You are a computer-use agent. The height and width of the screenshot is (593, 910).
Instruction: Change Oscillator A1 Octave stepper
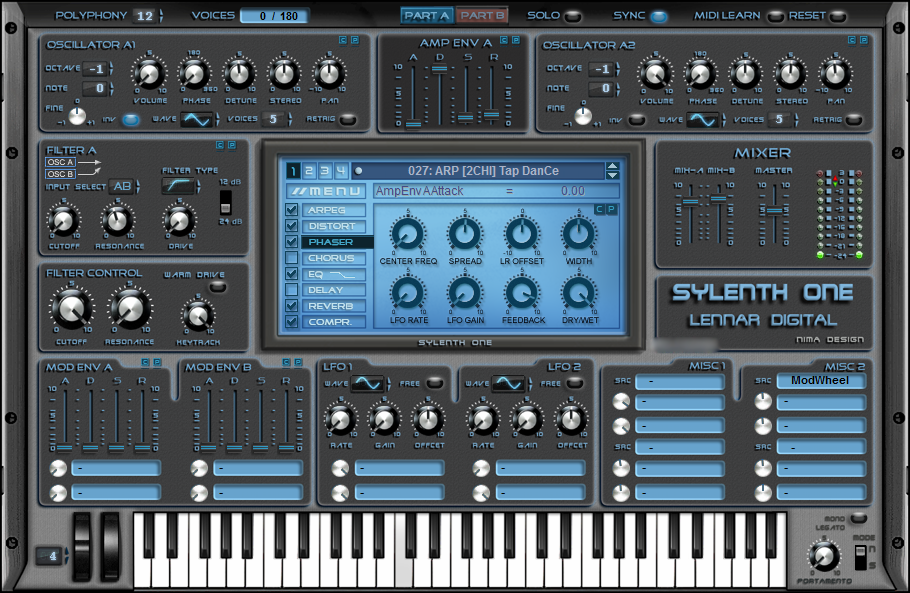pos(111,69)
